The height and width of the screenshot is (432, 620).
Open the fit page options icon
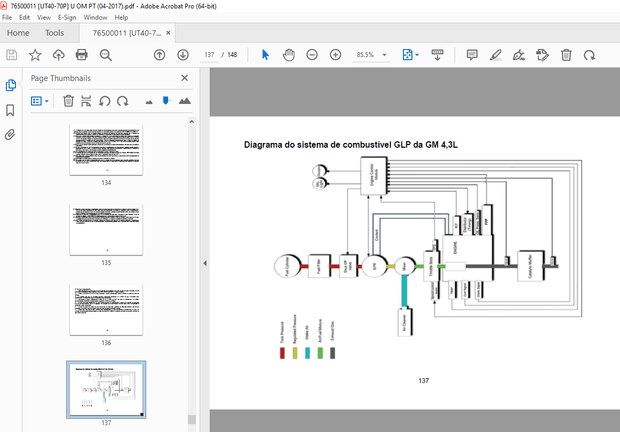coord(410,55)
